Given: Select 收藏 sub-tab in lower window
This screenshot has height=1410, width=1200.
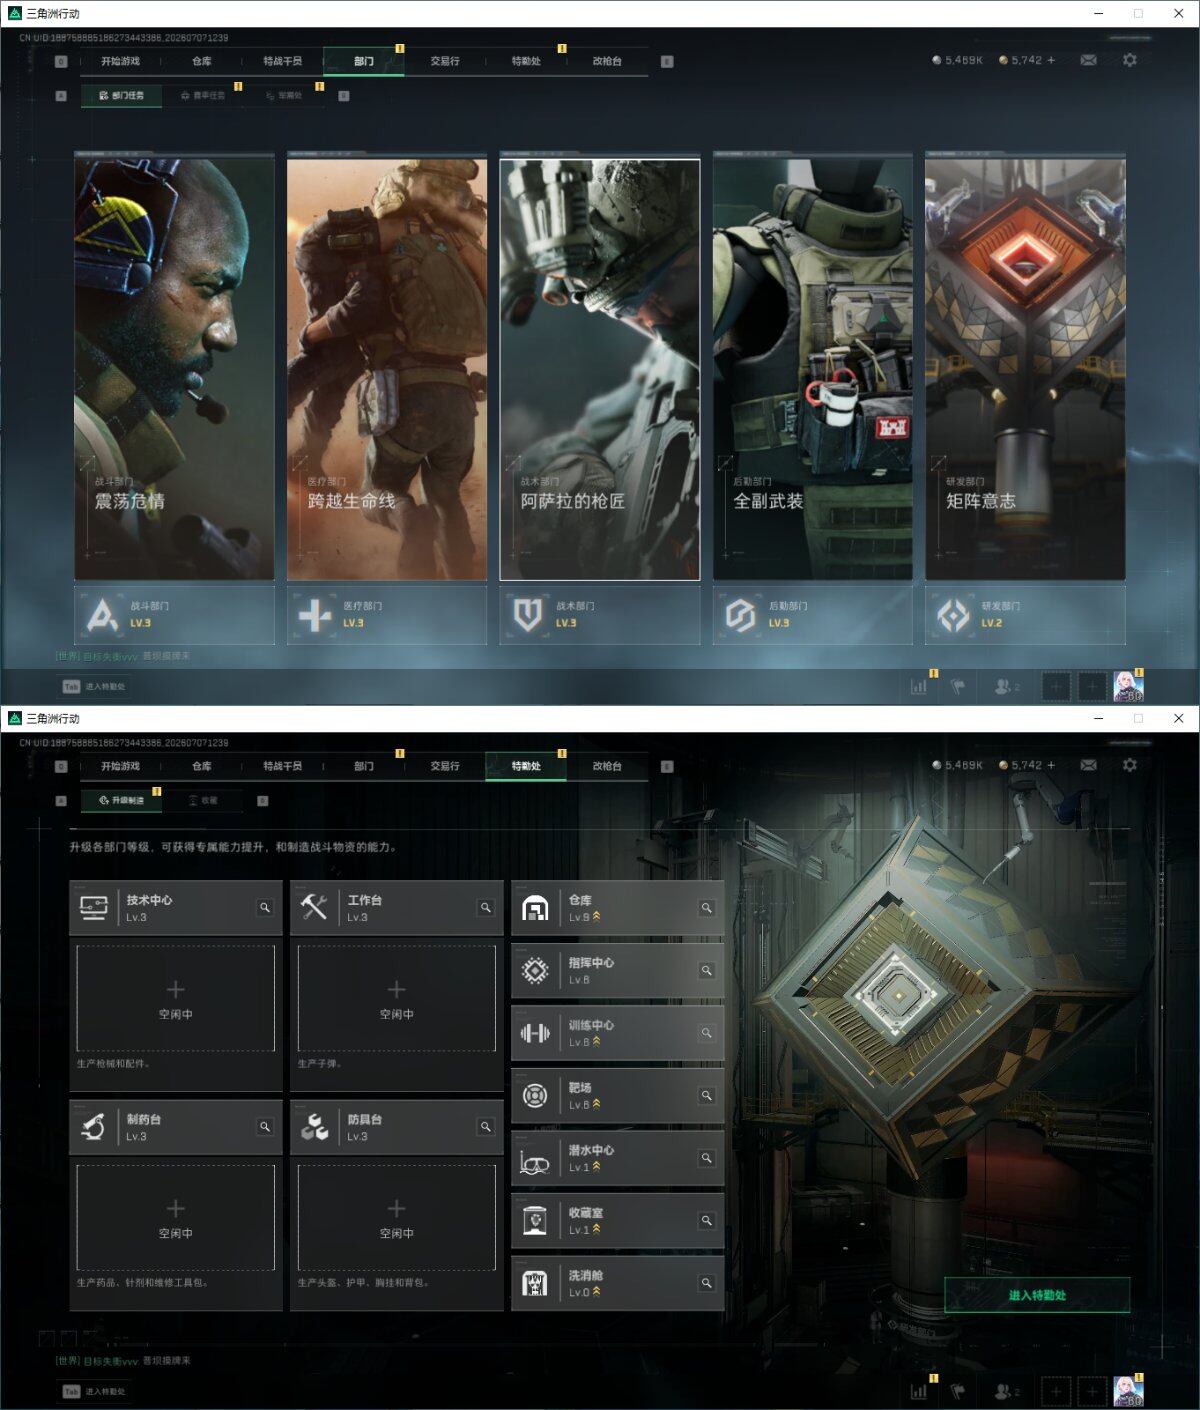Looking at the screenshot, I should tap(203, 800).
